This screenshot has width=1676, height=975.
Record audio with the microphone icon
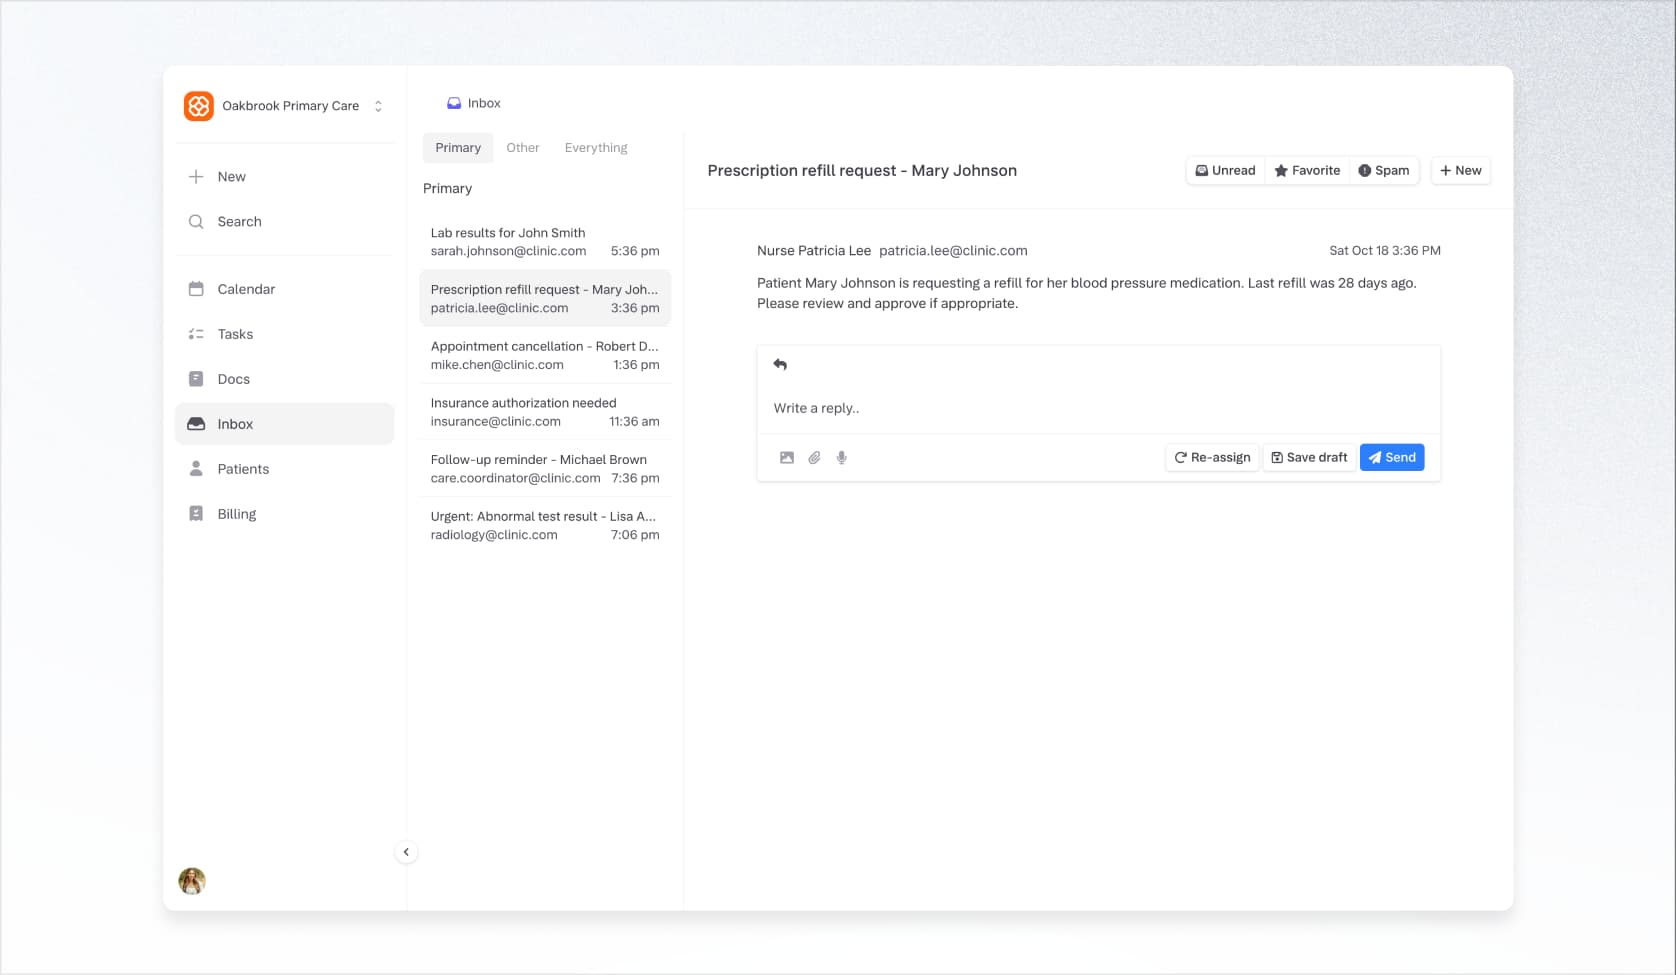pyautogui.click(x=842, y=458)
